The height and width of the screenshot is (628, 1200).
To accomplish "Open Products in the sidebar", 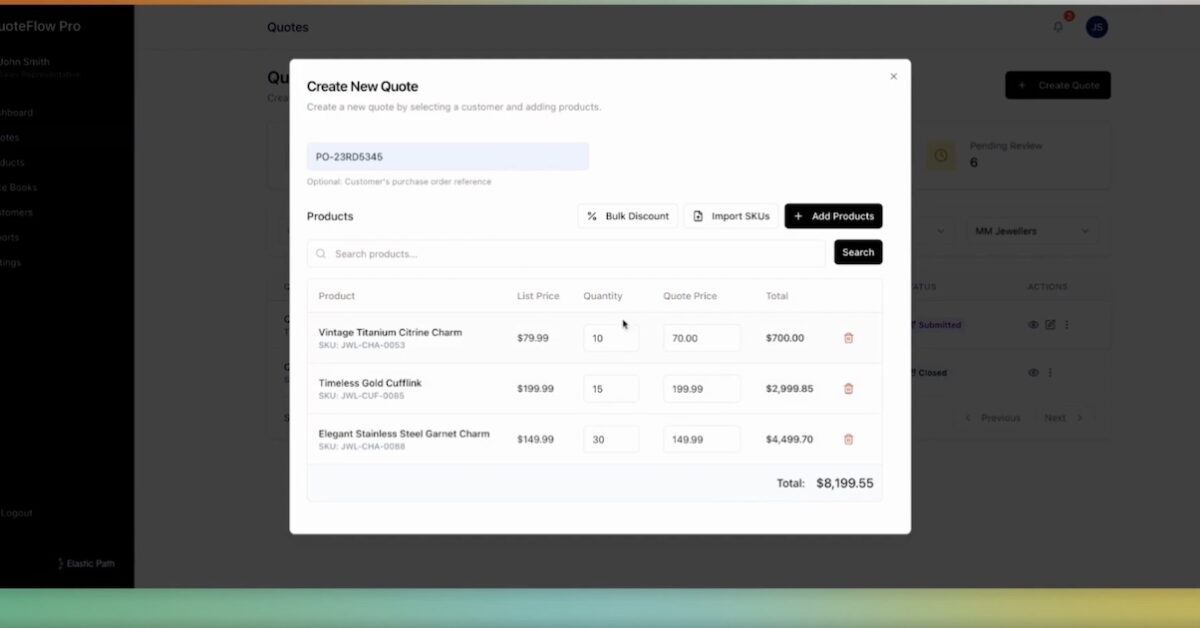I will (x=12, y=163).
